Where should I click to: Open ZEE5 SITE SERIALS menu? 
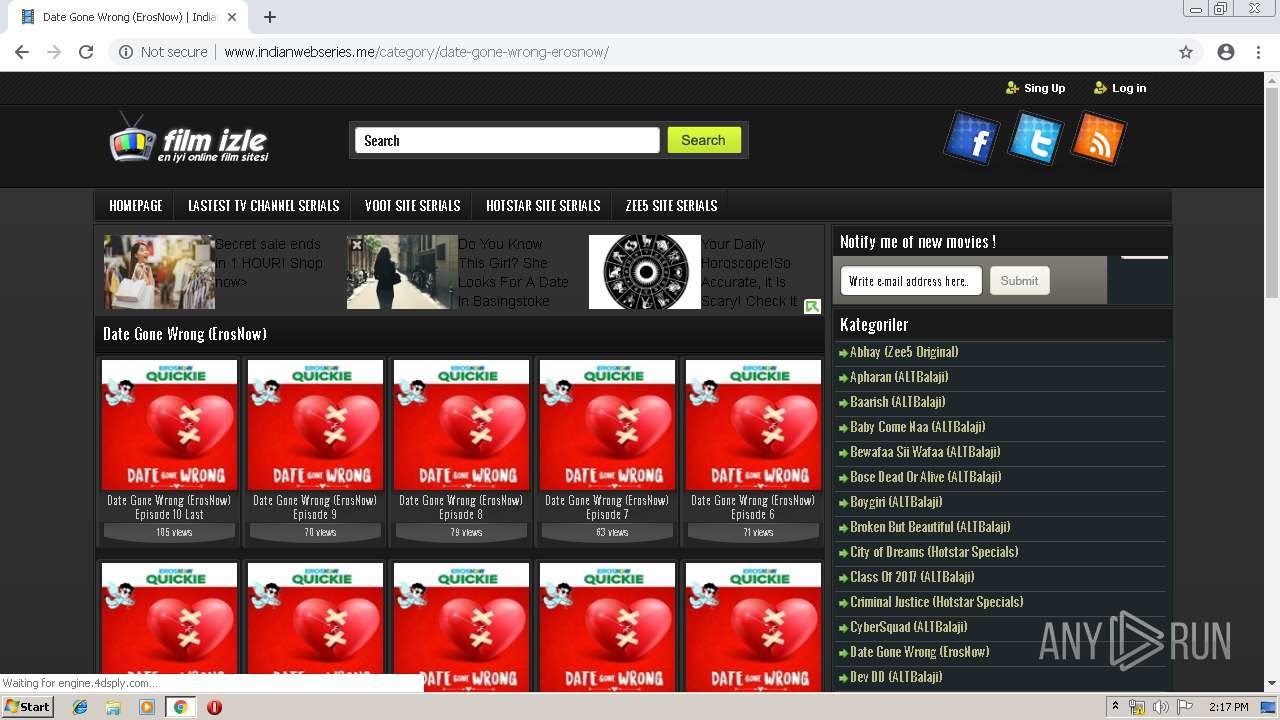671,205
